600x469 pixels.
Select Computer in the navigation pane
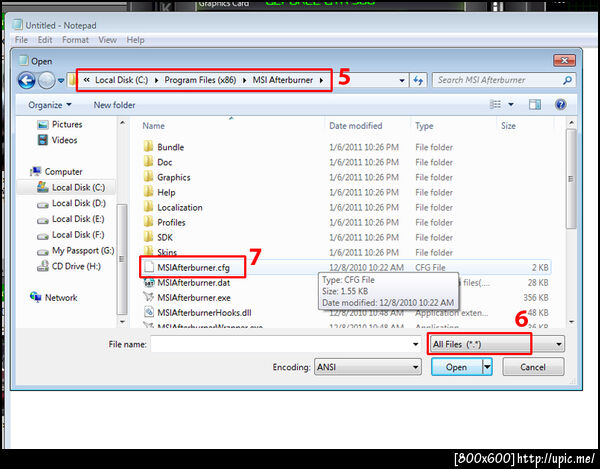pos(56,171)
